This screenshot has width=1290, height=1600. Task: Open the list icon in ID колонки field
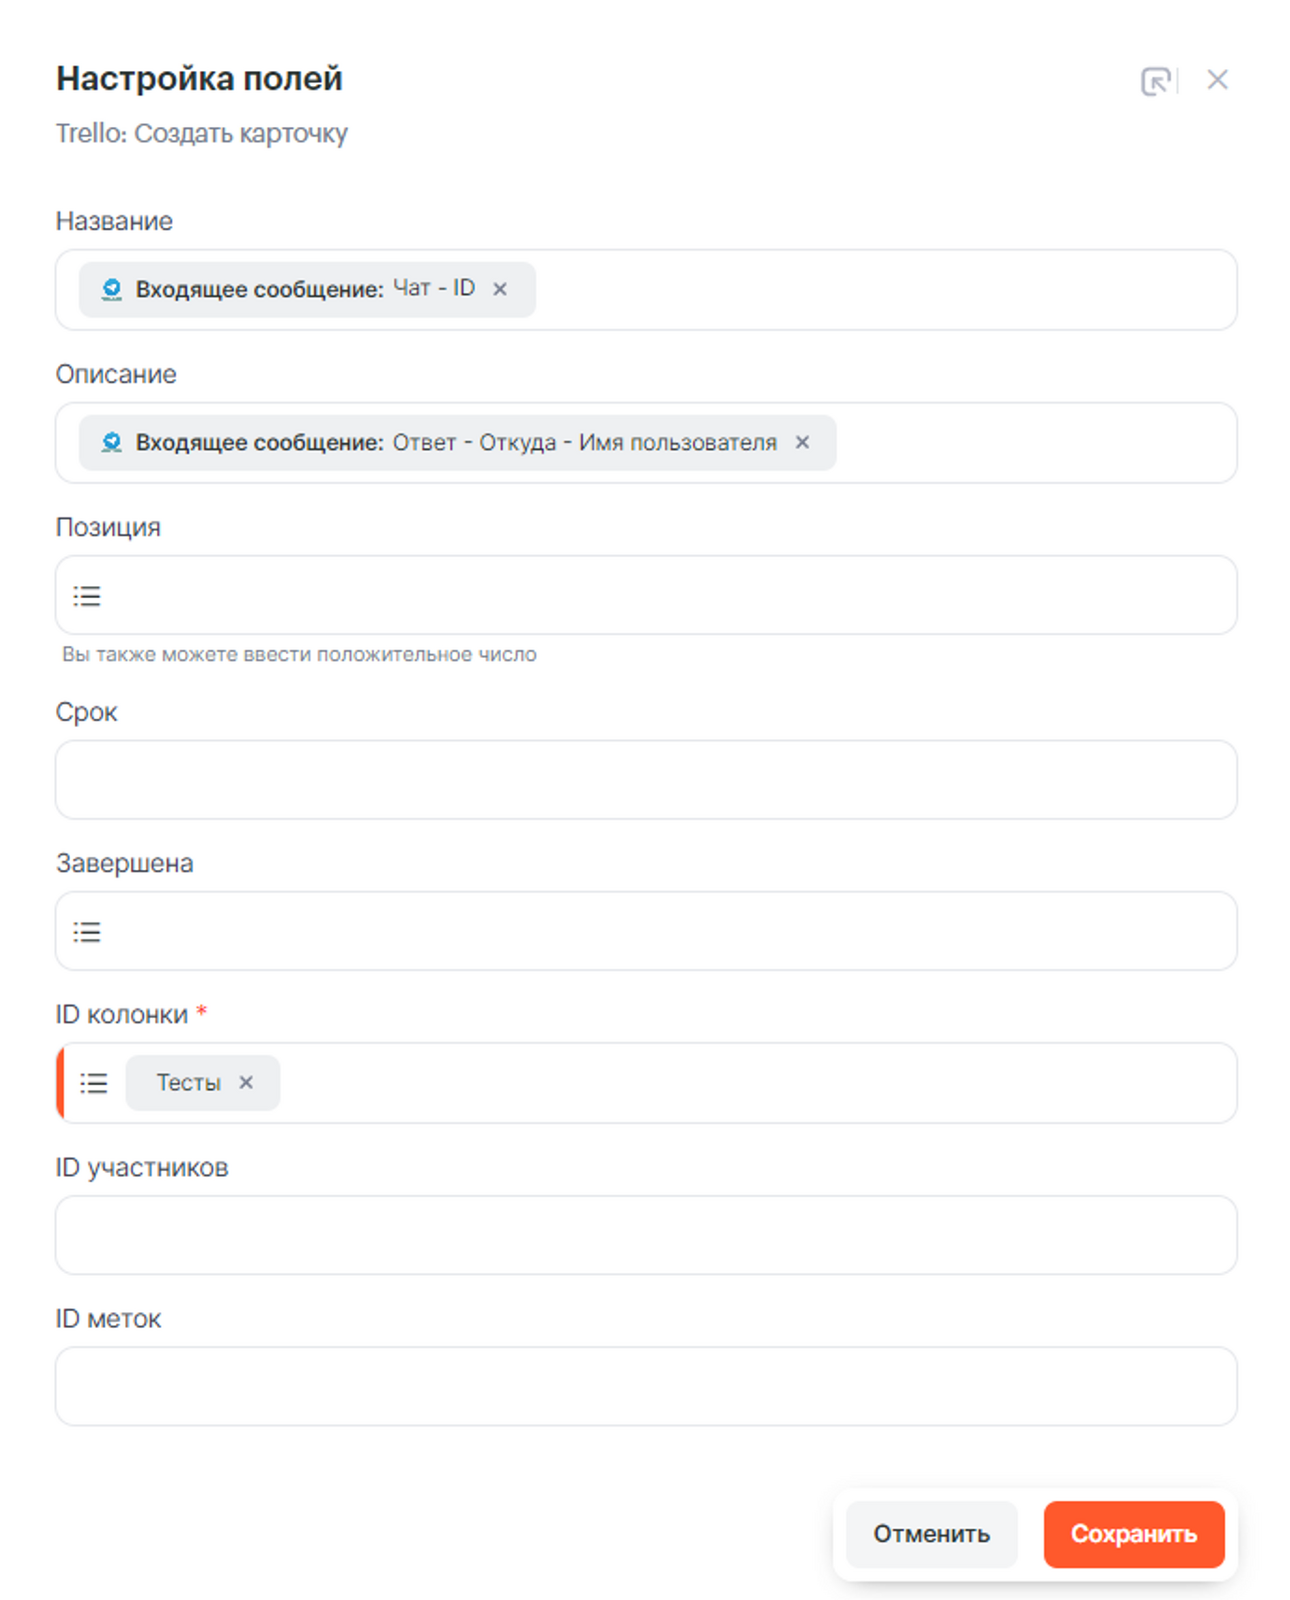(x=94, y=1083)
